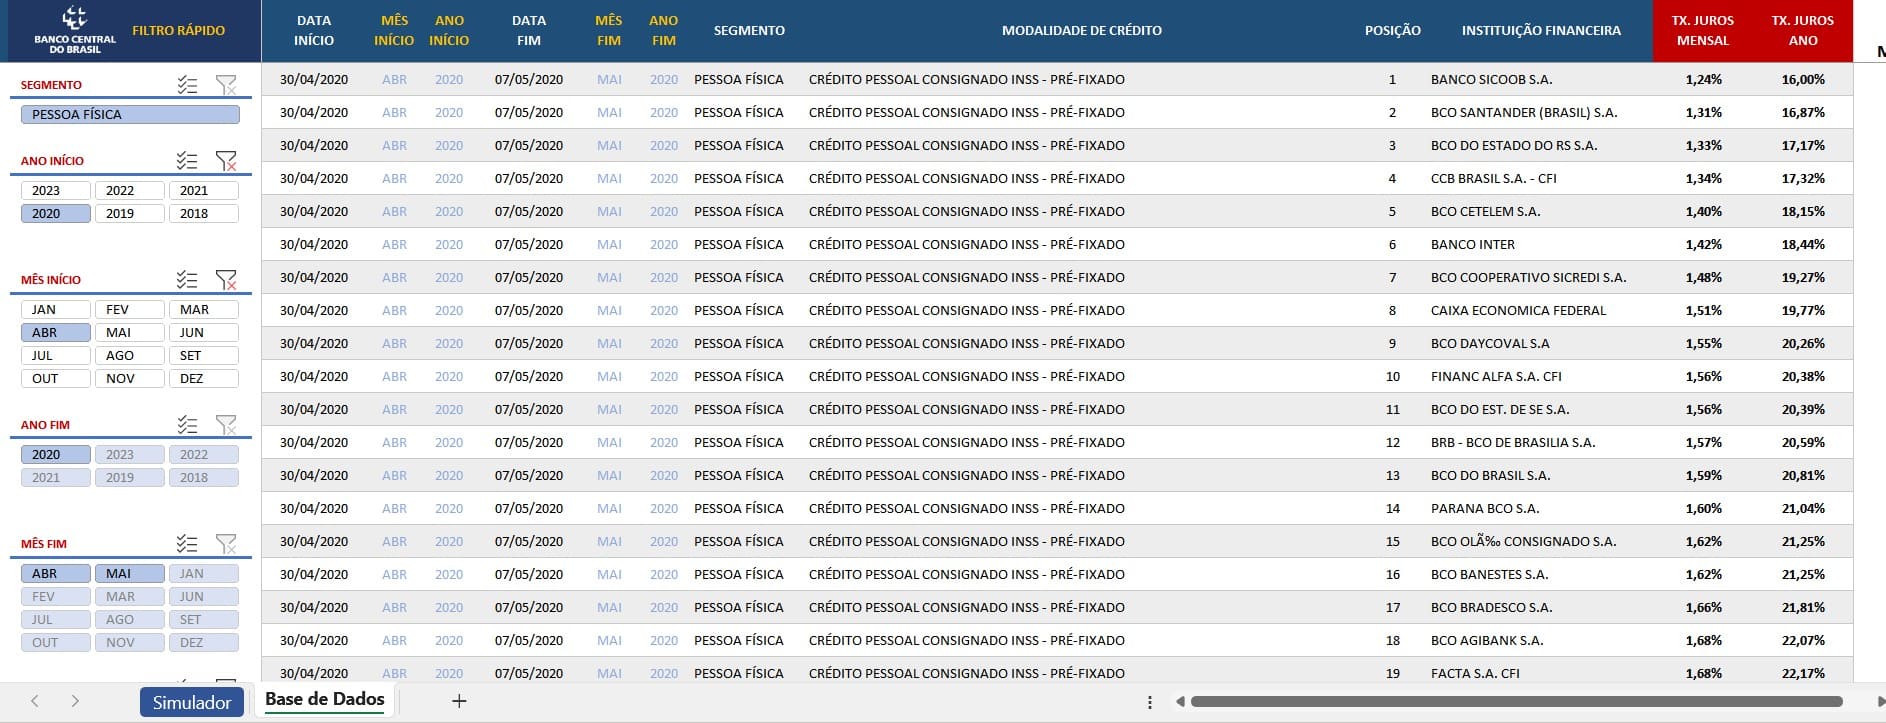Select MAI in the MÊS INÍCIO slicer
This screenshot has width=1886, height=723.
coord(130,332)
